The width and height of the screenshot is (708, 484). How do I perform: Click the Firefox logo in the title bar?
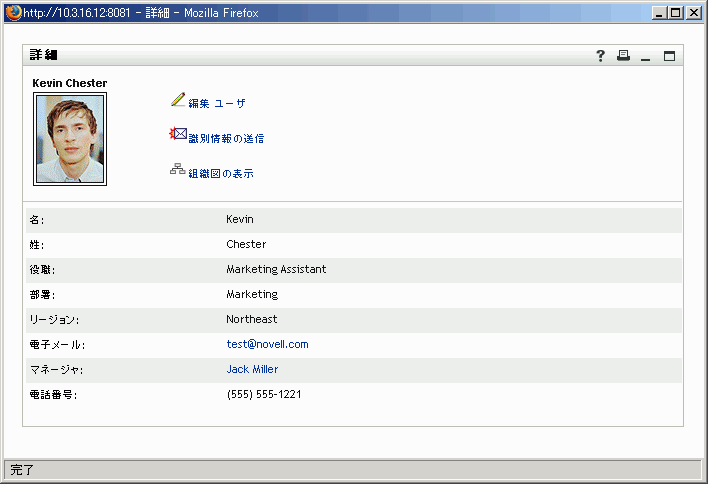(14, 12)
